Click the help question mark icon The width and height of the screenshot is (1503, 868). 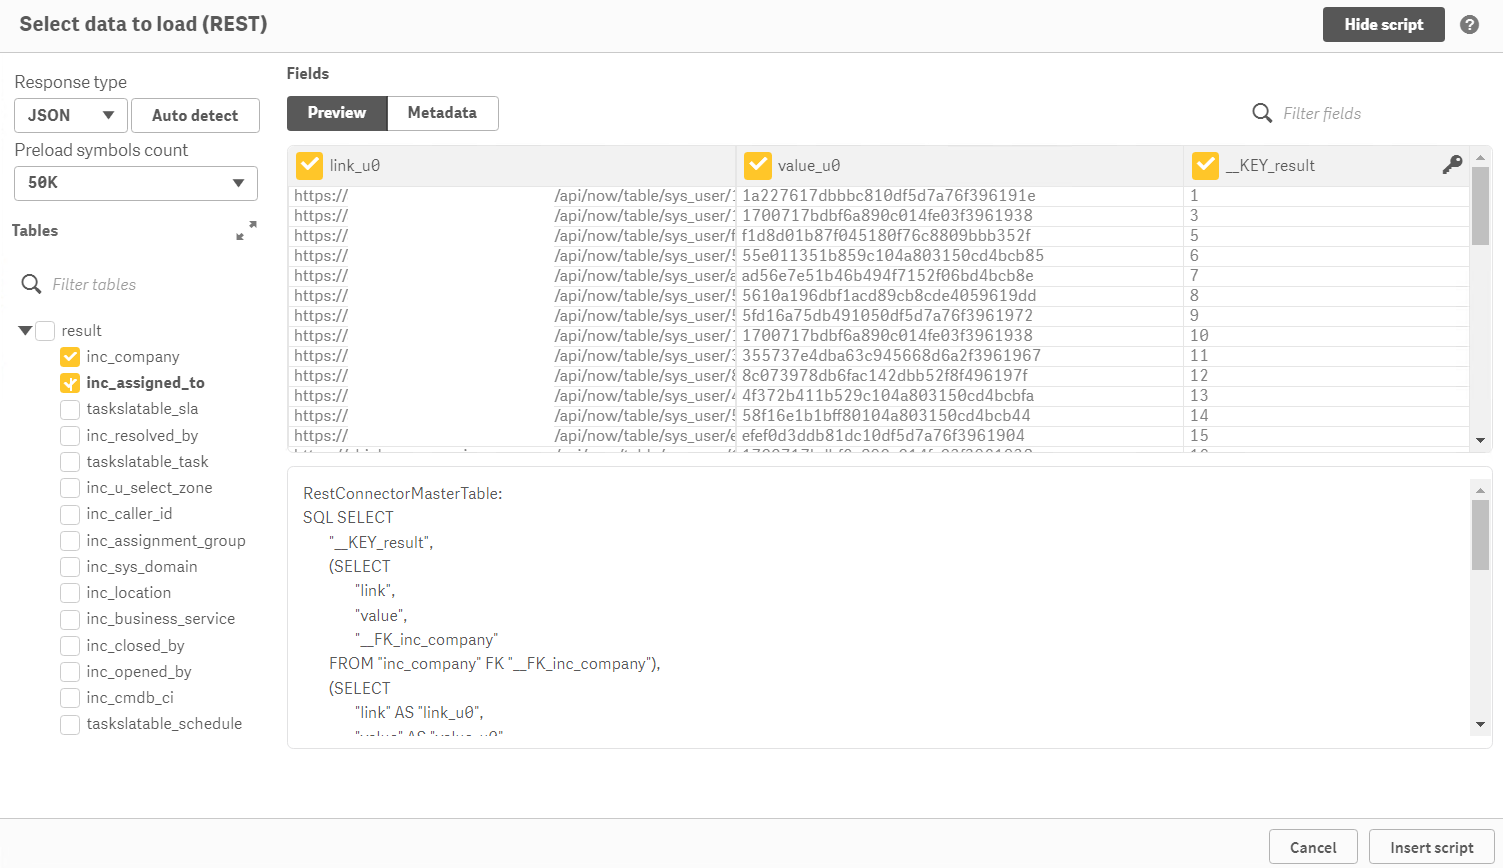coord(1469,25)
